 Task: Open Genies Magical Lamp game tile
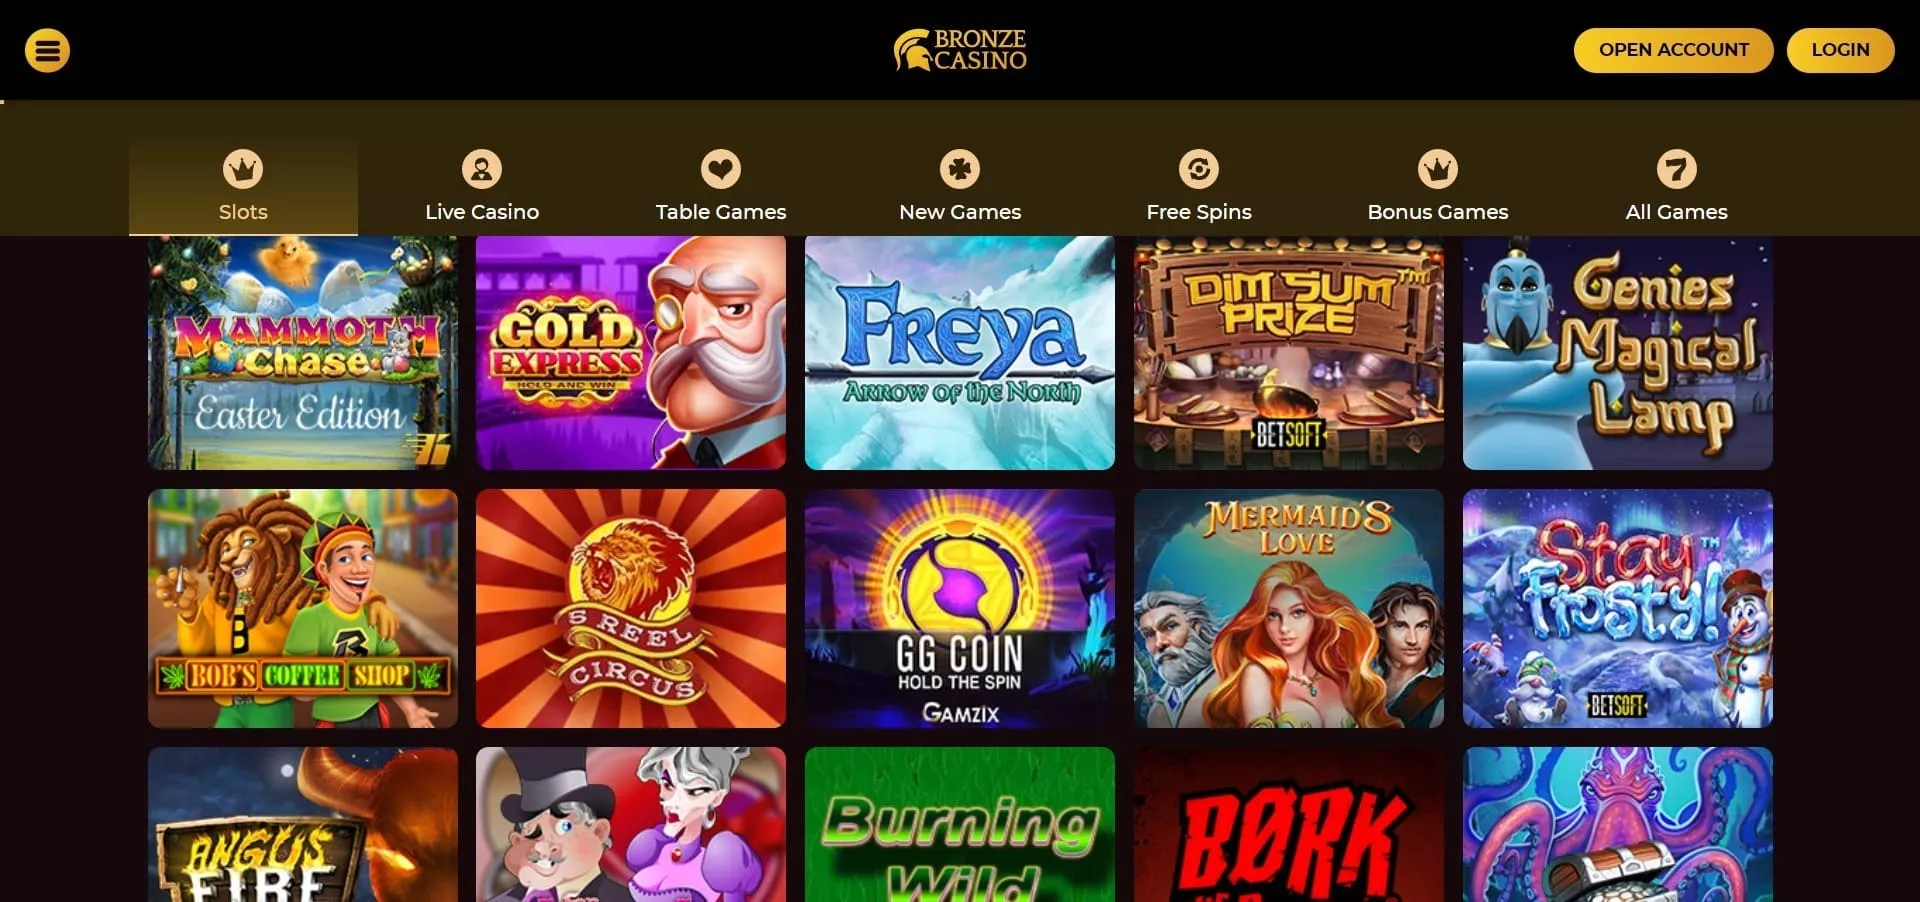tap(1618, 353)
